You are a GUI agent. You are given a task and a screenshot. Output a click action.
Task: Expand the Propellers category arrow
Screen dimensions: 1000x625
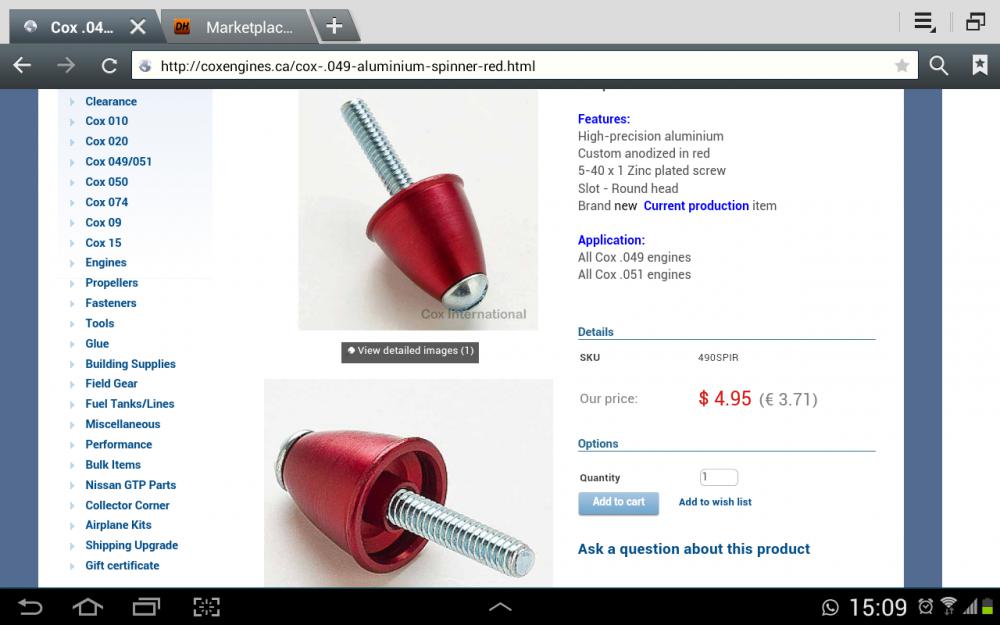point(72,283)
